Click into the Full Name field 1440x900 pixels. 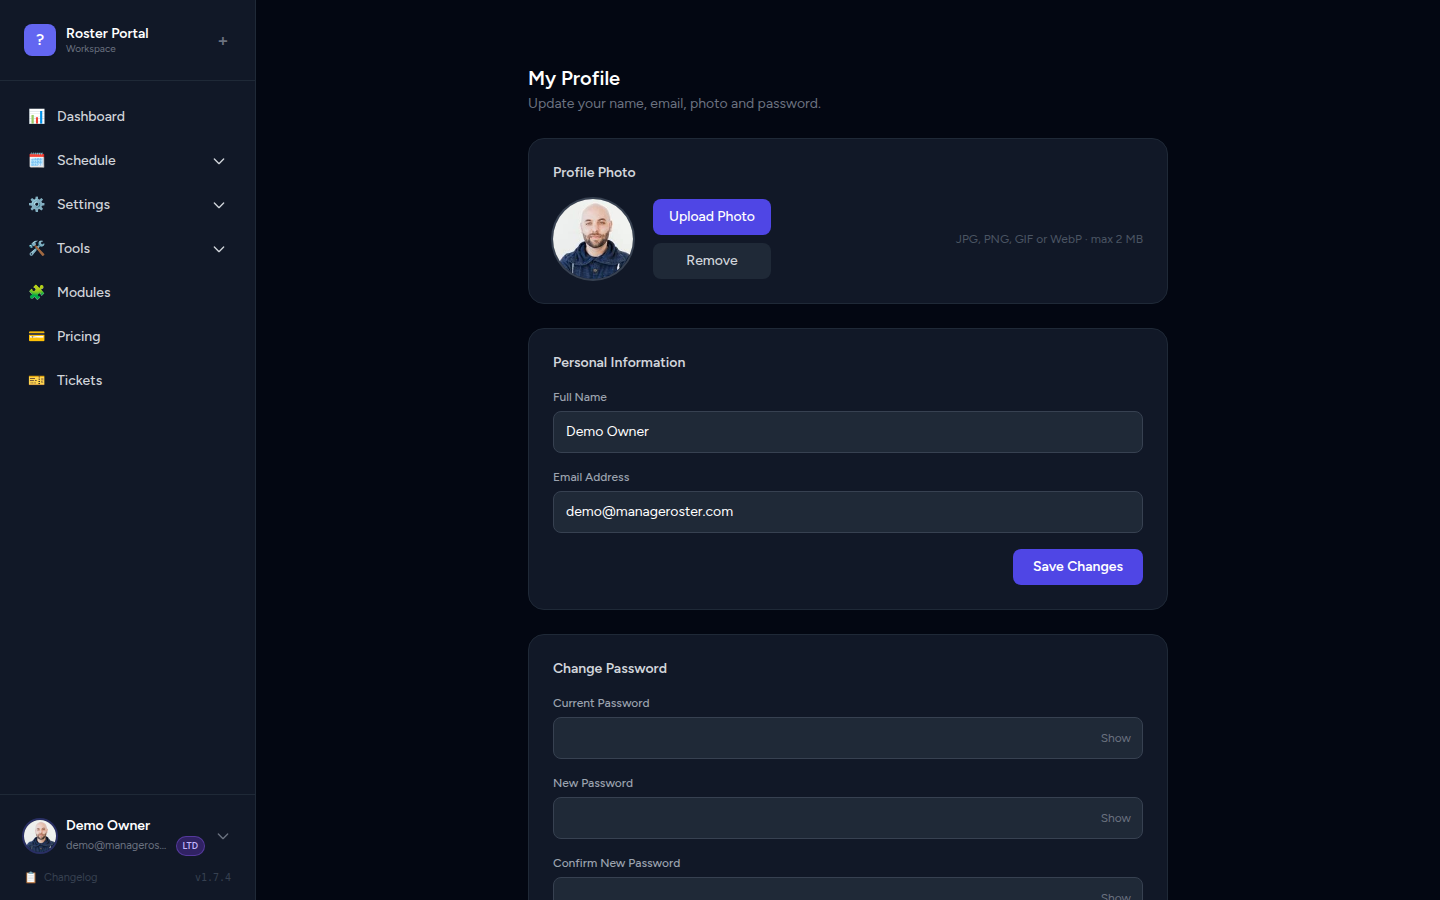tap(848, 431)
